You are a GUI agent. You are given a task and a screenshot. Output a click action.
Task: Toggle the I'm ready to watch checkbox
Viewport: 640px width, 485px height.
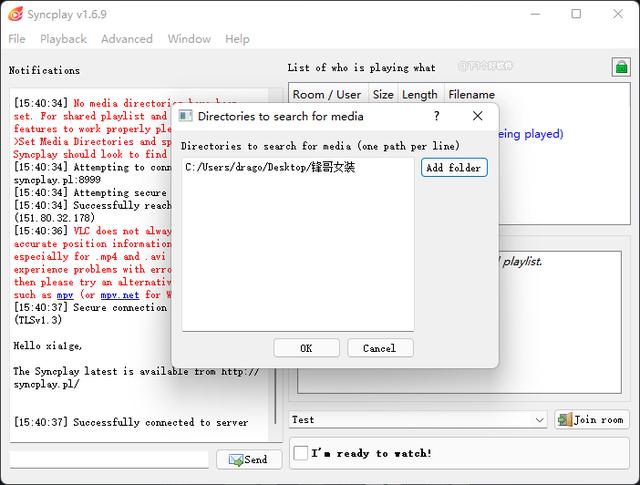tap(301, 453)
